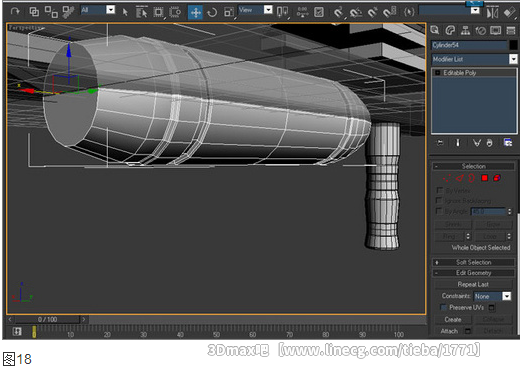Select Vertex sub-object level

(447, 178)
